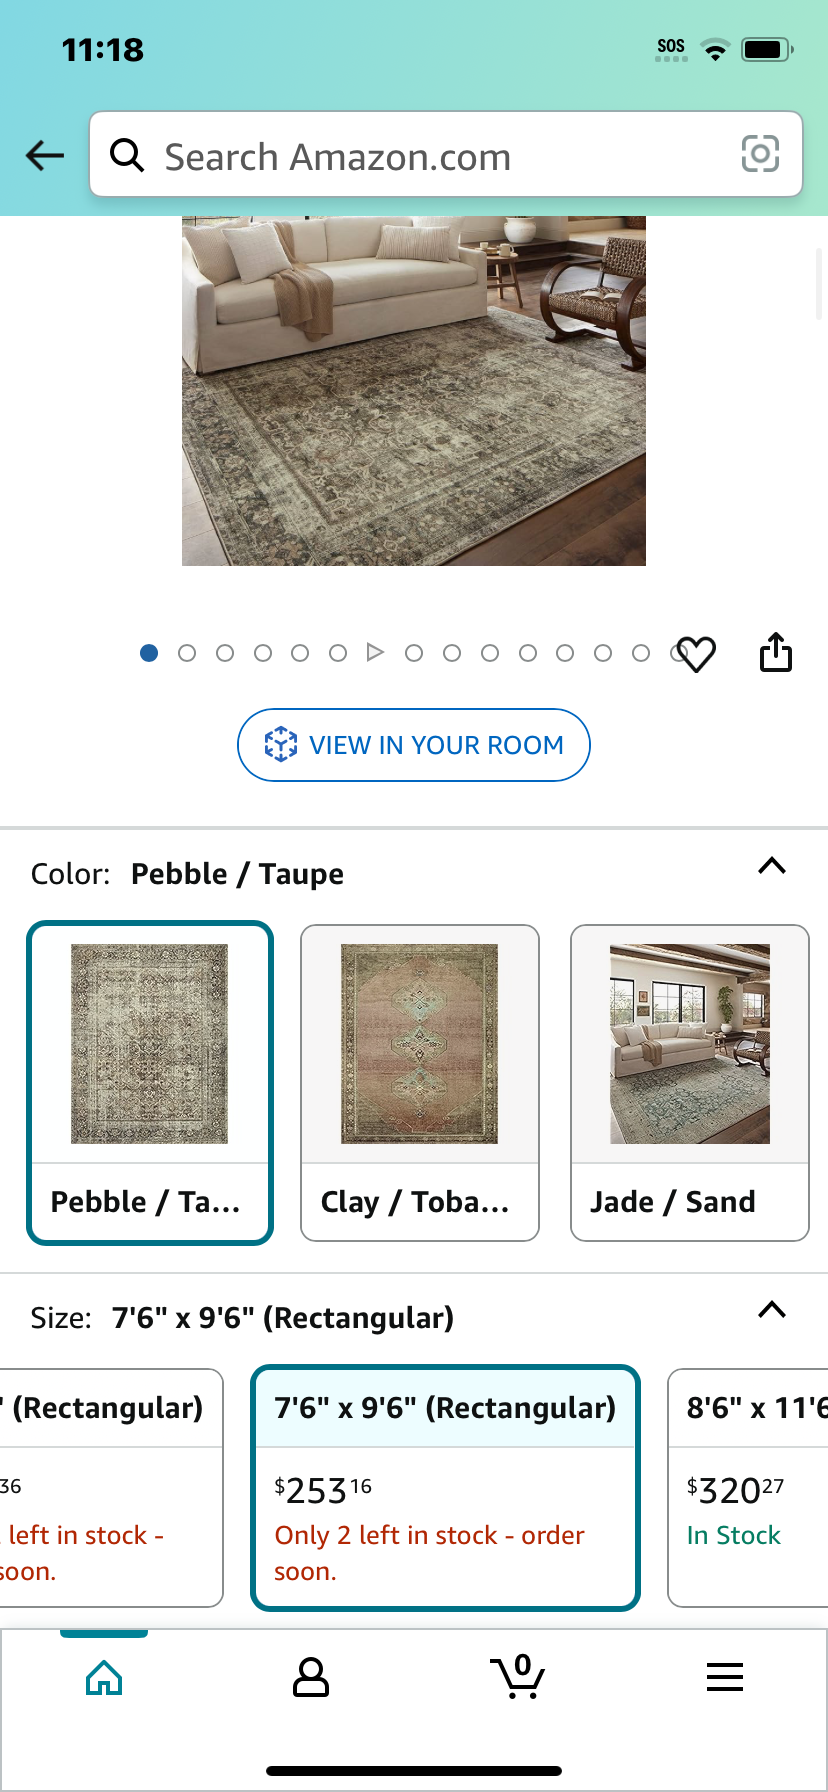Screen dimensions: 828x1792
Task: Choose the Jade / Sand color
Action: pyautogui.click(x=690, y=1083)
